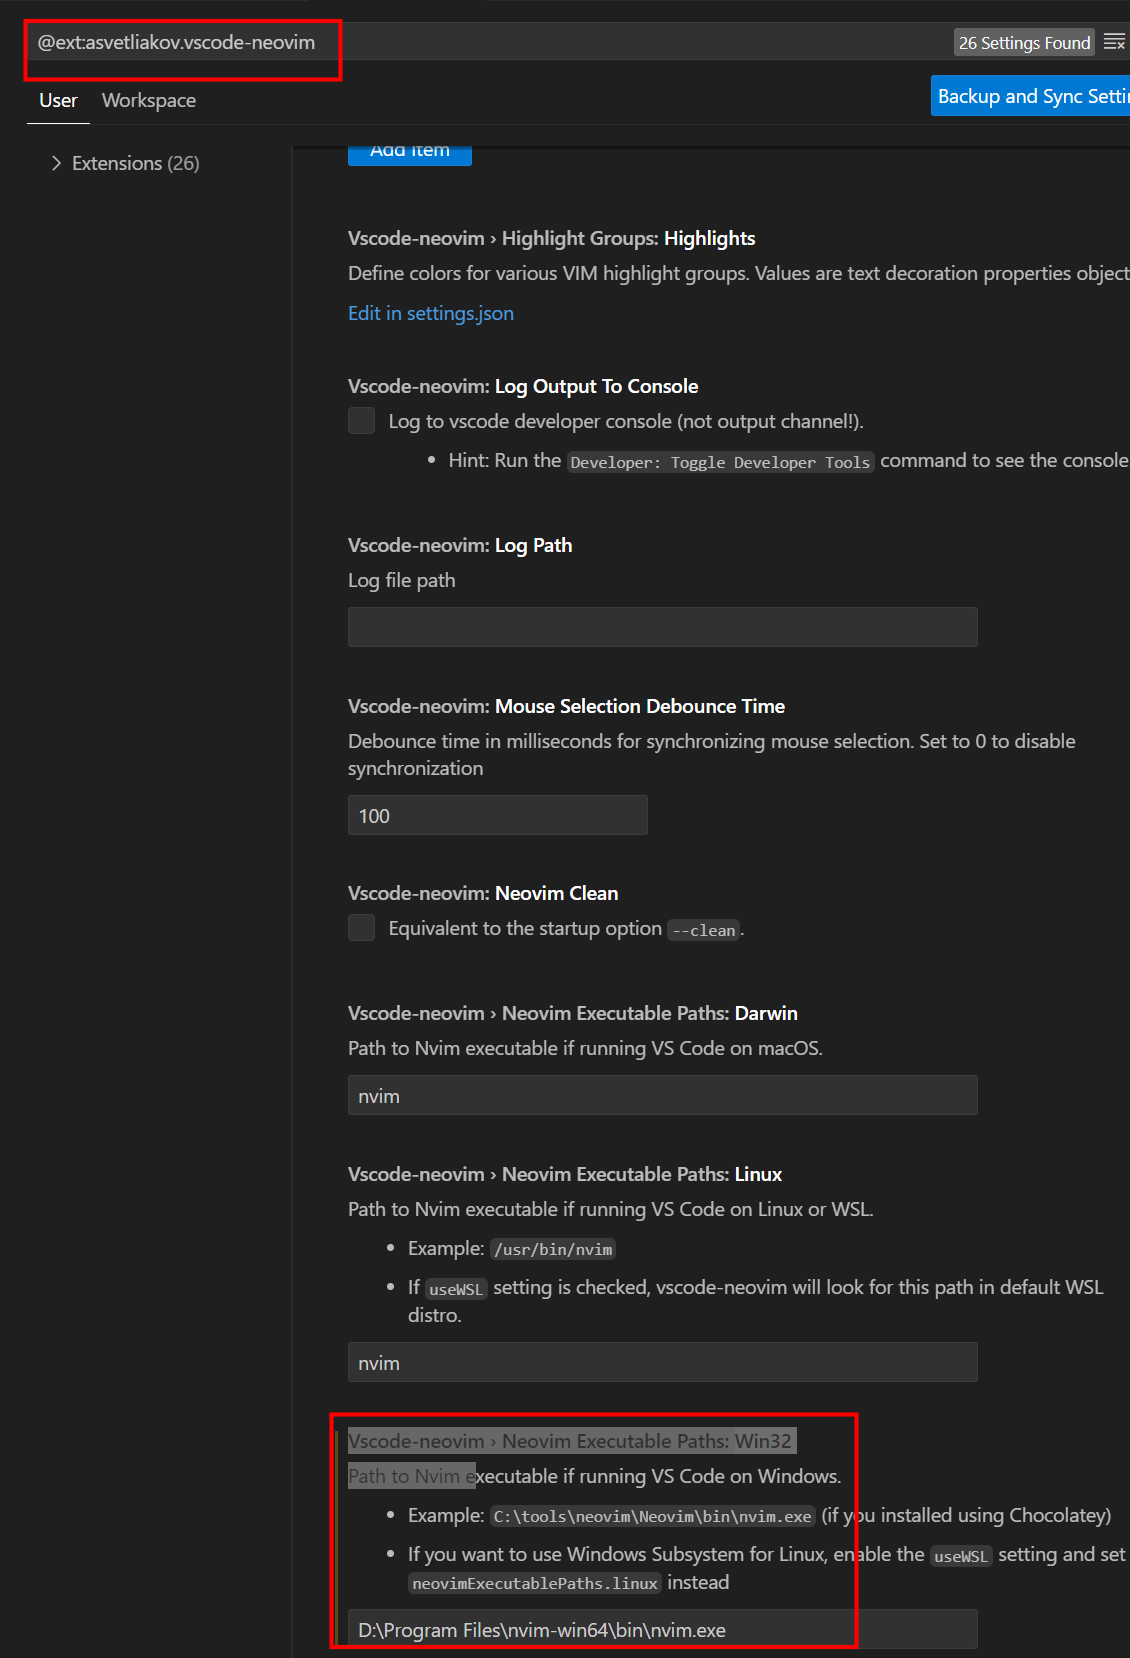Image resolution: width=1130 pixels, height=1658 pixels.
Task: Click the Highlight Groups: Highlights setting title
Action: tap(551, 238)
